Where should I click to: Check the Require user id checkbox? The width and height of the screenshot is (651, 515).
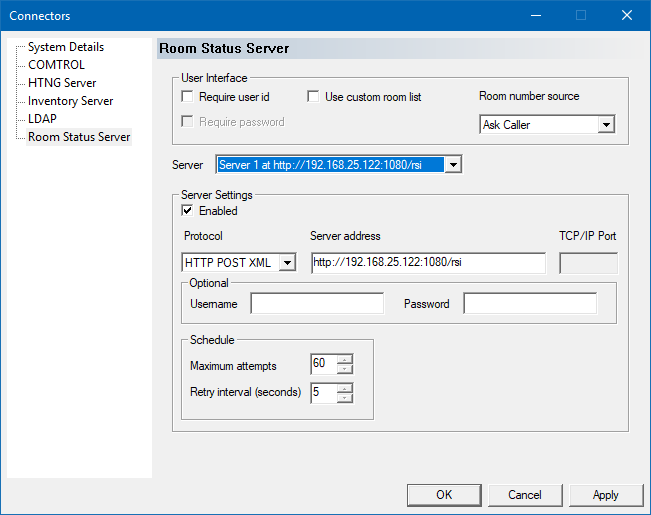tap(187, 97)
